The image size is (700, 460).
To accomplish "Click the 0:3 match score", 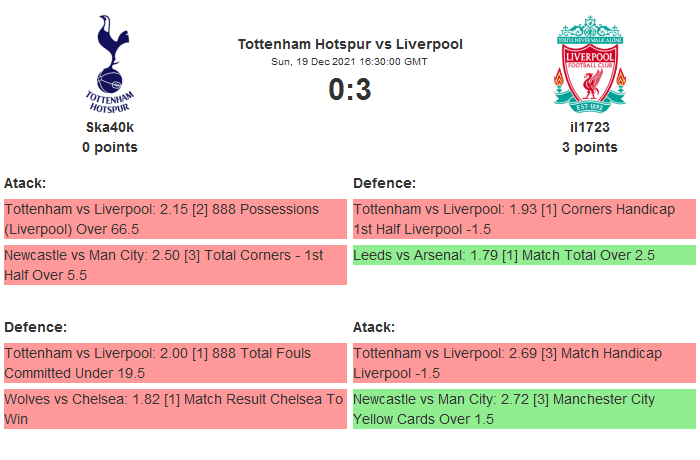I will coord(350,90).
